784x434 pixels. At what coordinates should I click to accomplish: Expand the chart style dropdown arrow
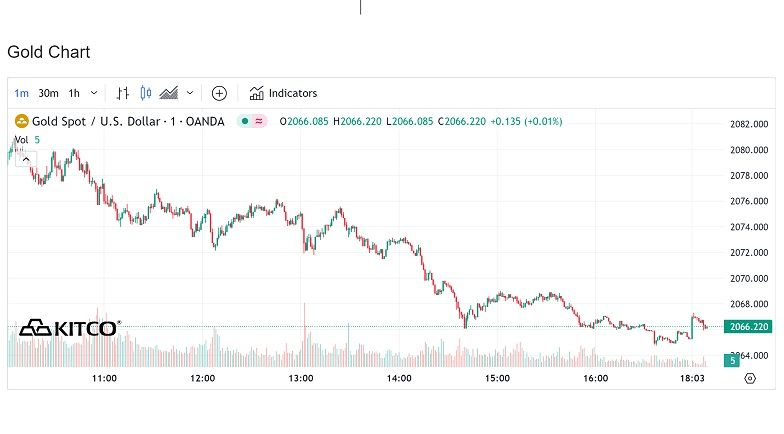coord(190,93)
